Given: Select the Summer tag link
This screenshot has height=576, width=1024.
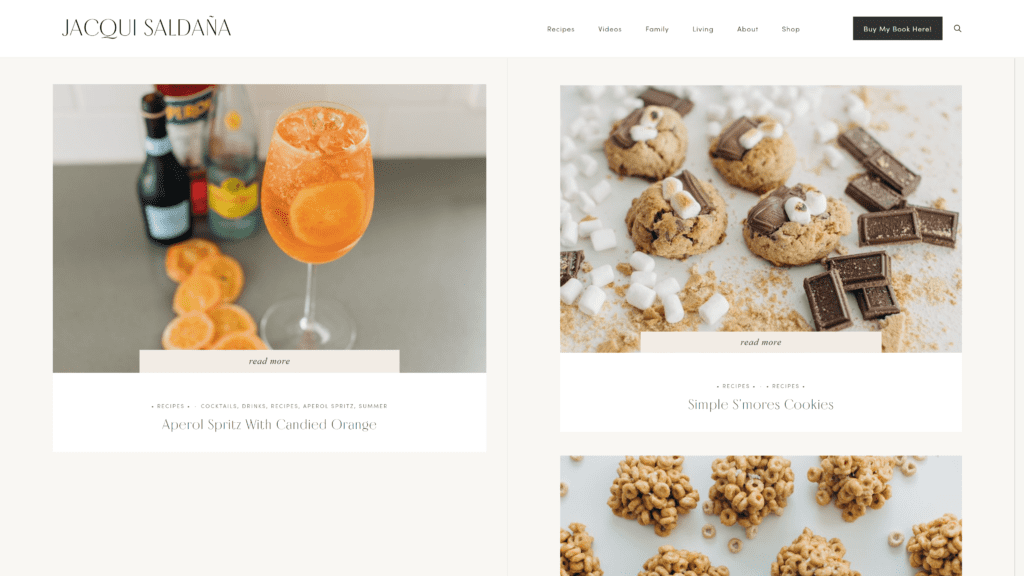Looking at the screenshot, I should pos(373,406).
